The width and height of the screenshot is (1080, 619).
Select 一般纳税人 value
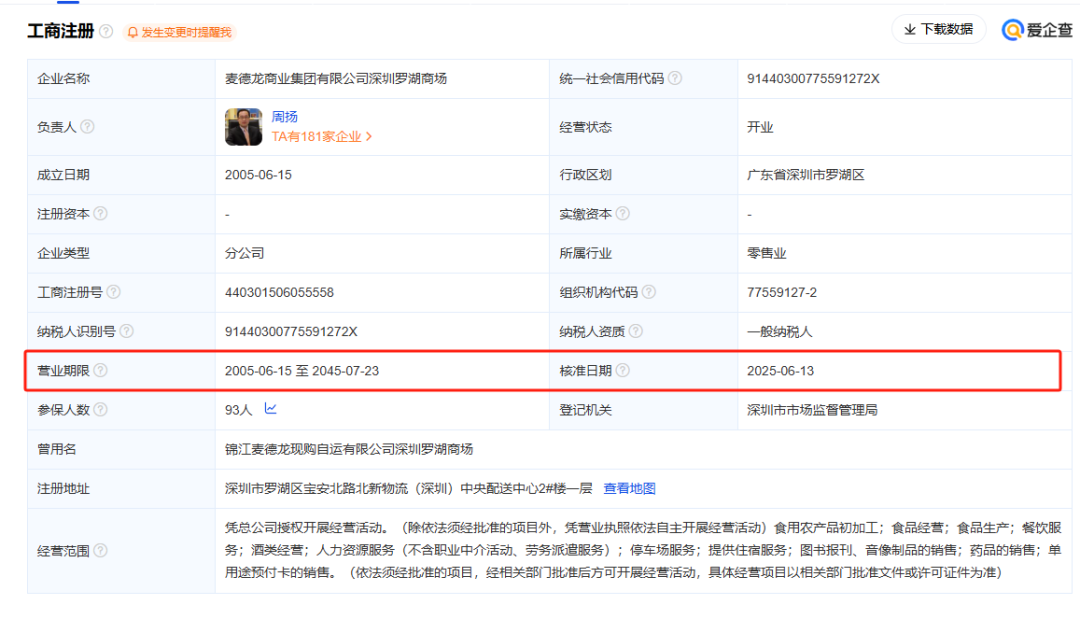(780, 332)
